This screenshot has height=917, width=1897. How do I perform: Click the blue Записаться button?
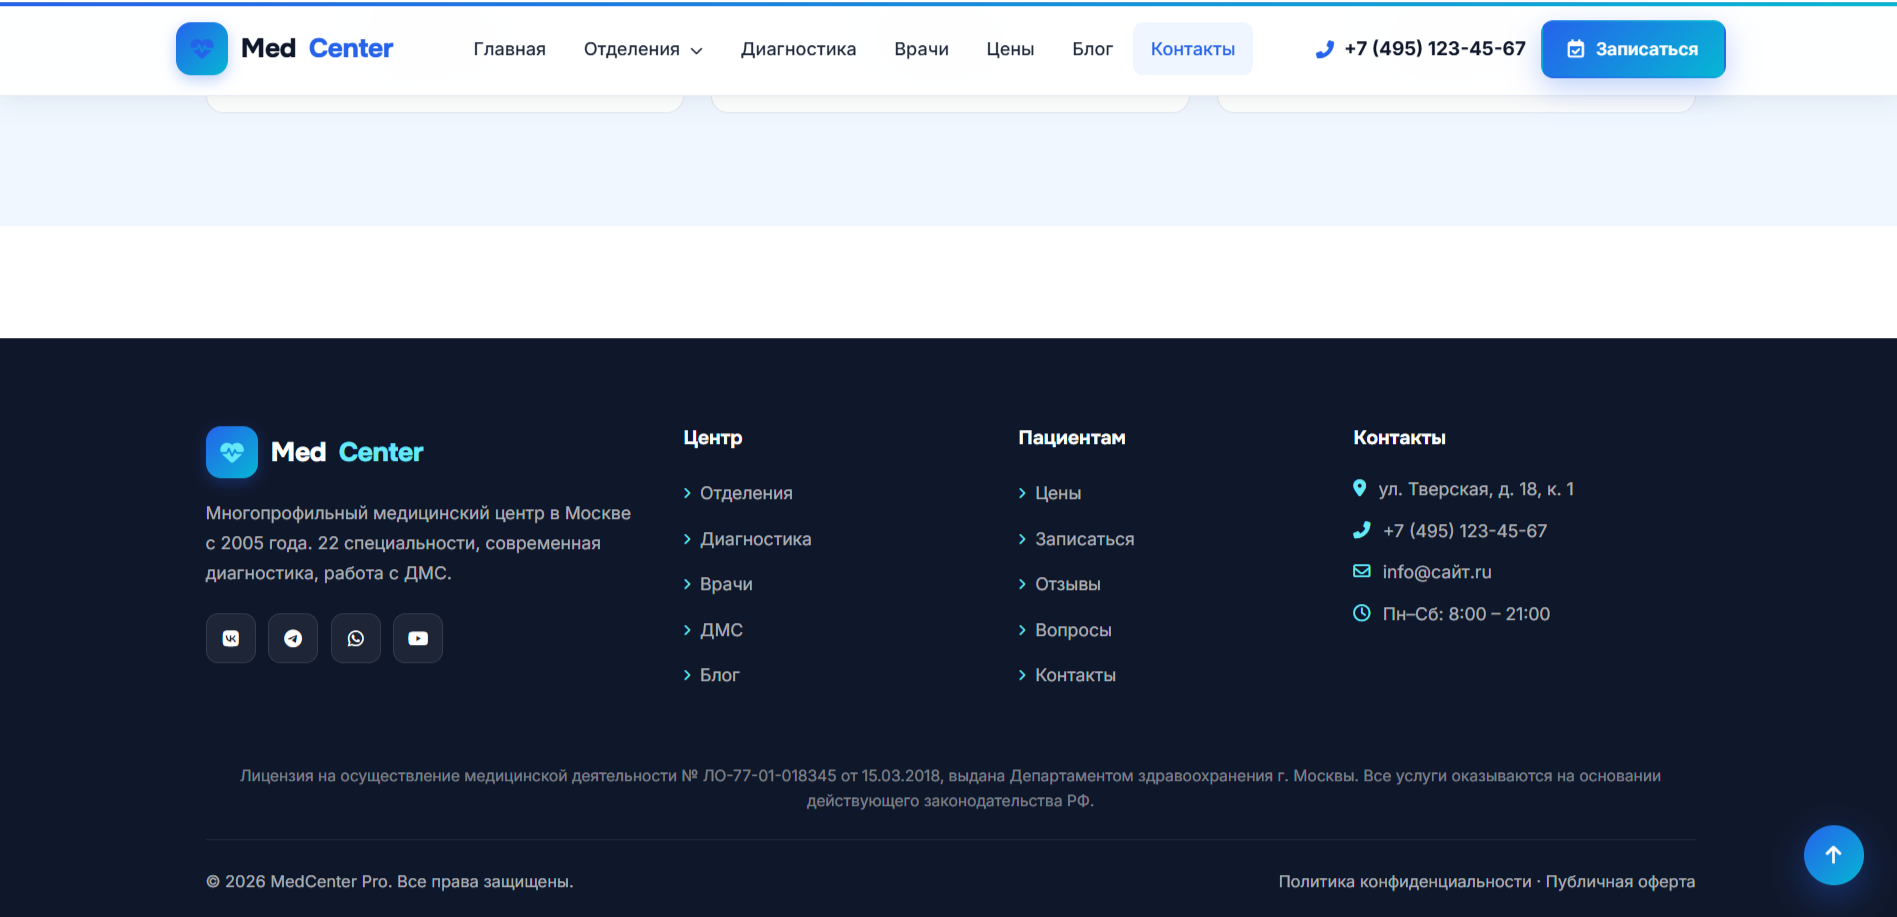click(1633, 49)
